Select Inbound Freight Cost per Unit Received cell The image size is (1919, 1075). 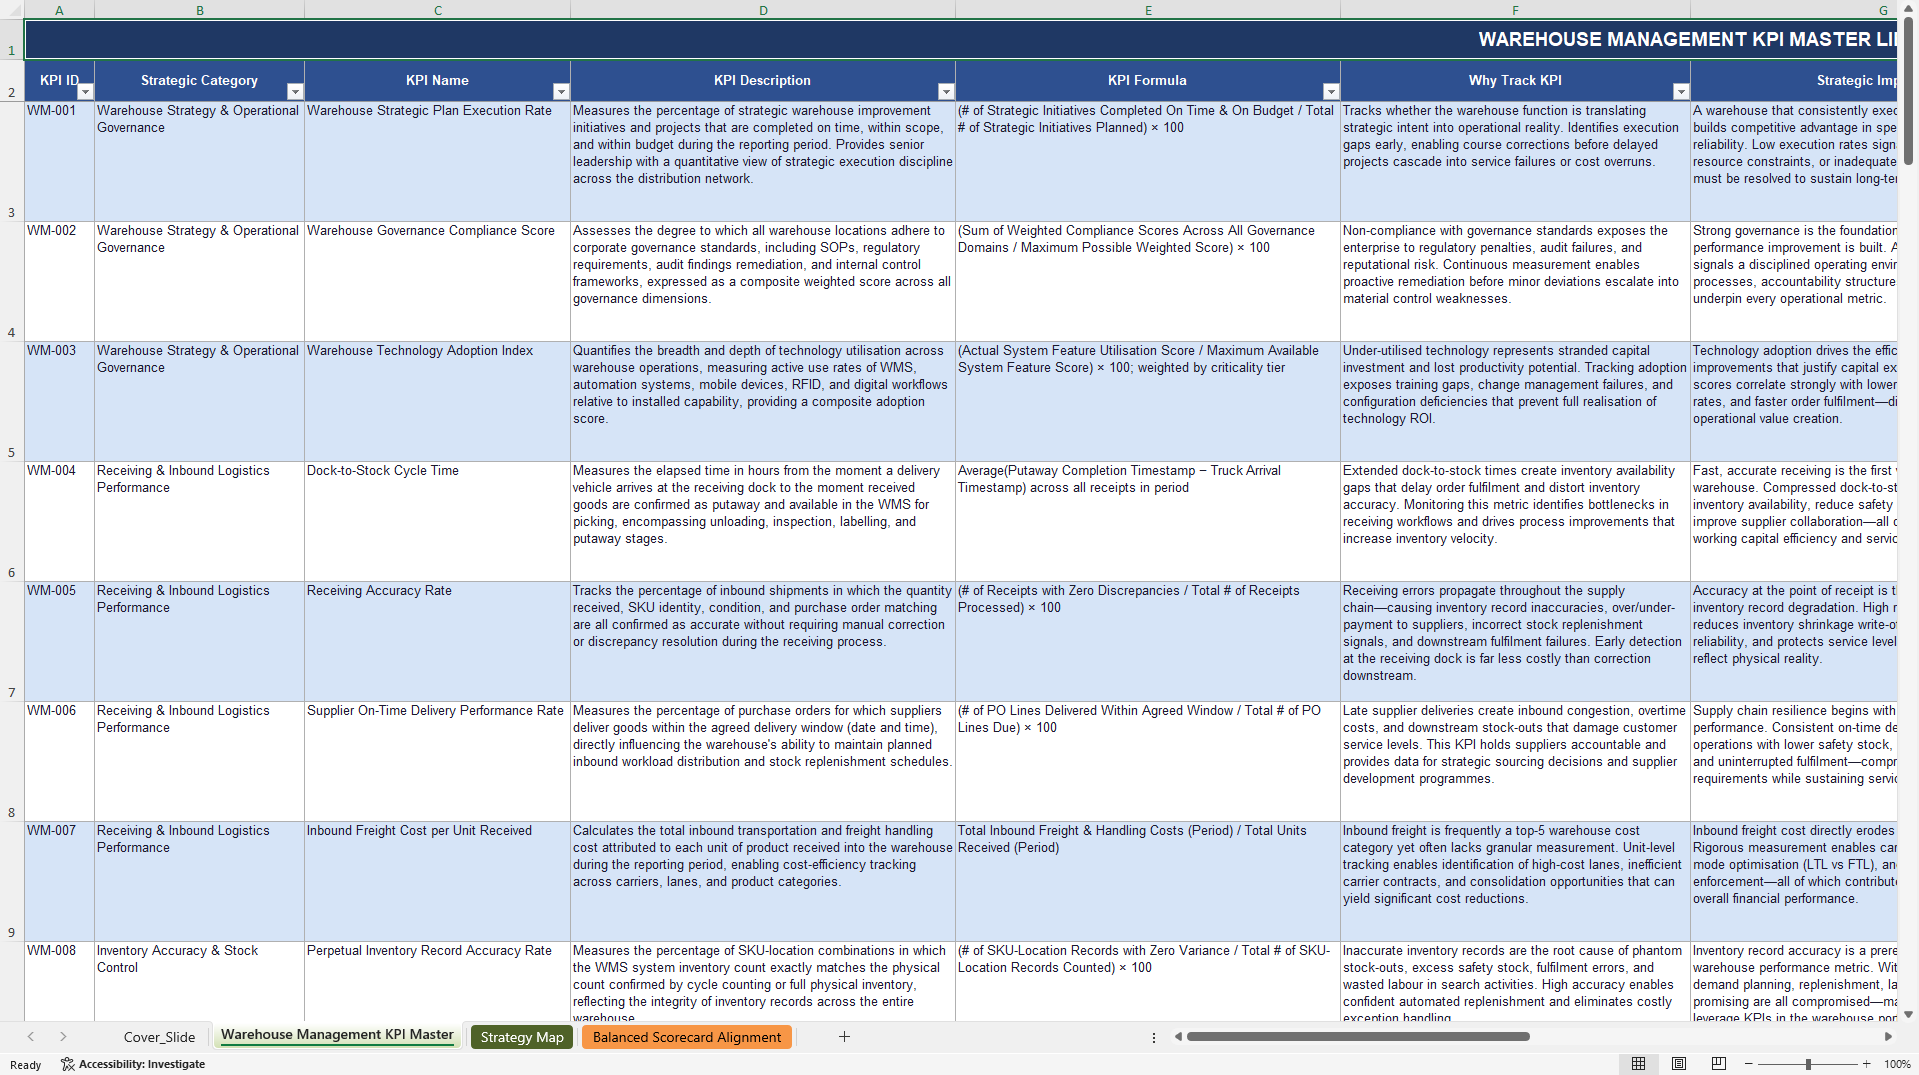click(438, 881)
